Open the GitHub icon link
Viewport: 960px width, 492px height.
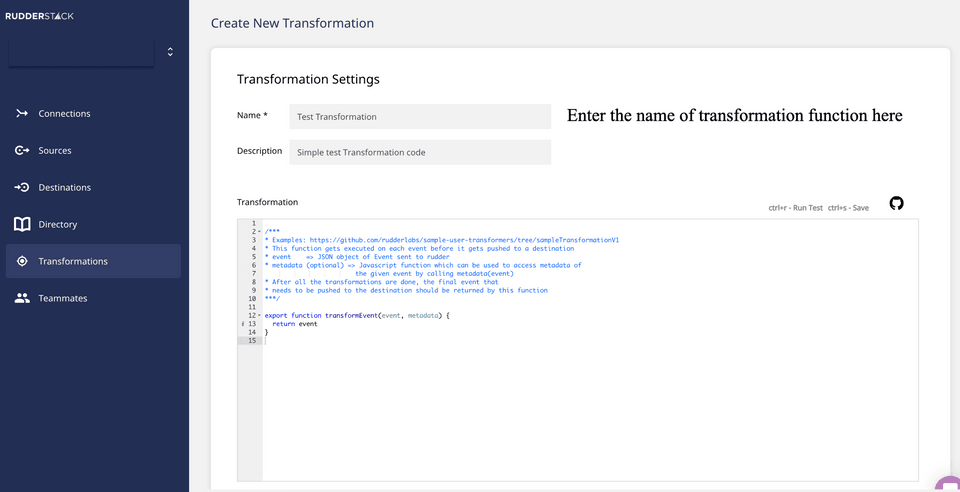click(x=896, y=204)
